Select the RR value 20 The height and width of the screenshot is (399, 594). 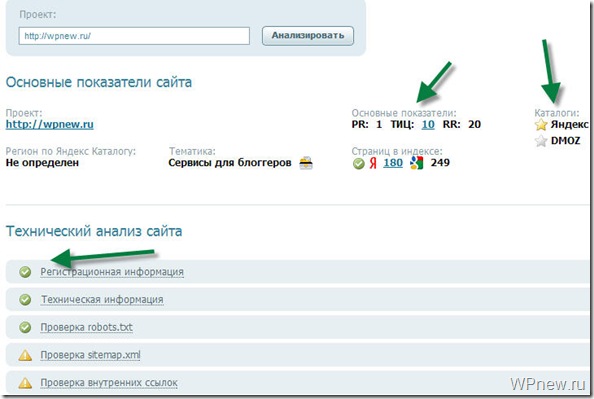tap(474, 124)
